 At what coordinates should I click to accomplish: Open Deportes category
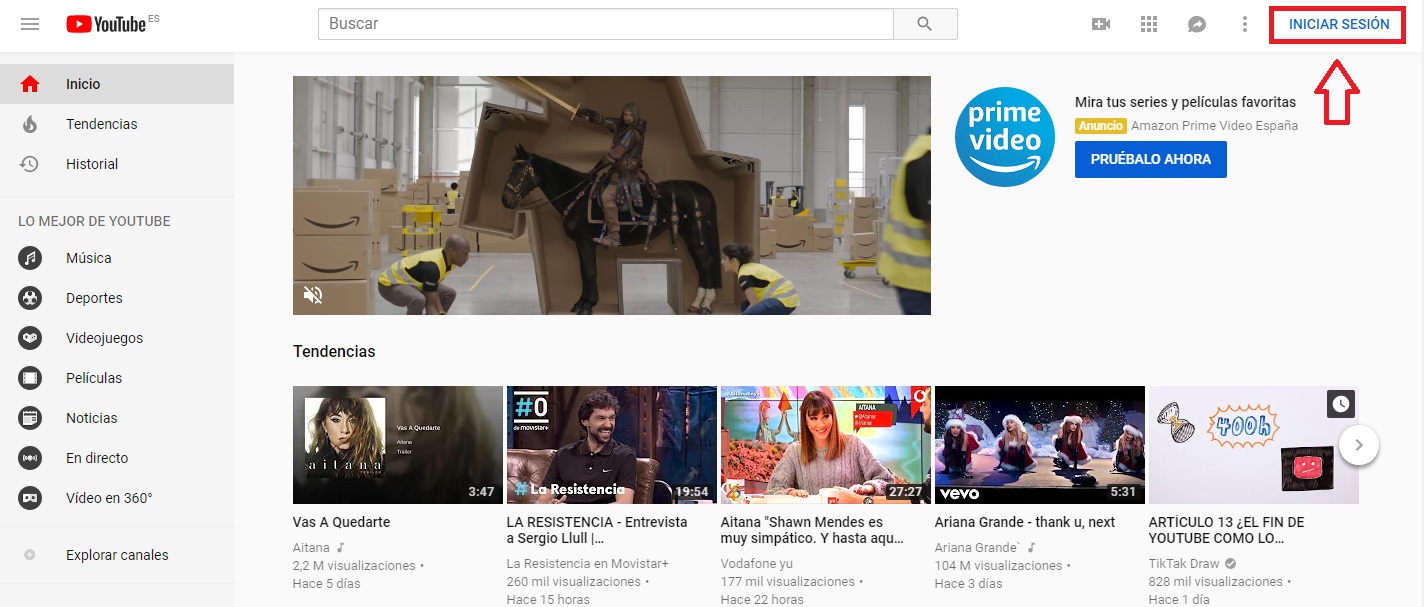[x=117, y=298]
